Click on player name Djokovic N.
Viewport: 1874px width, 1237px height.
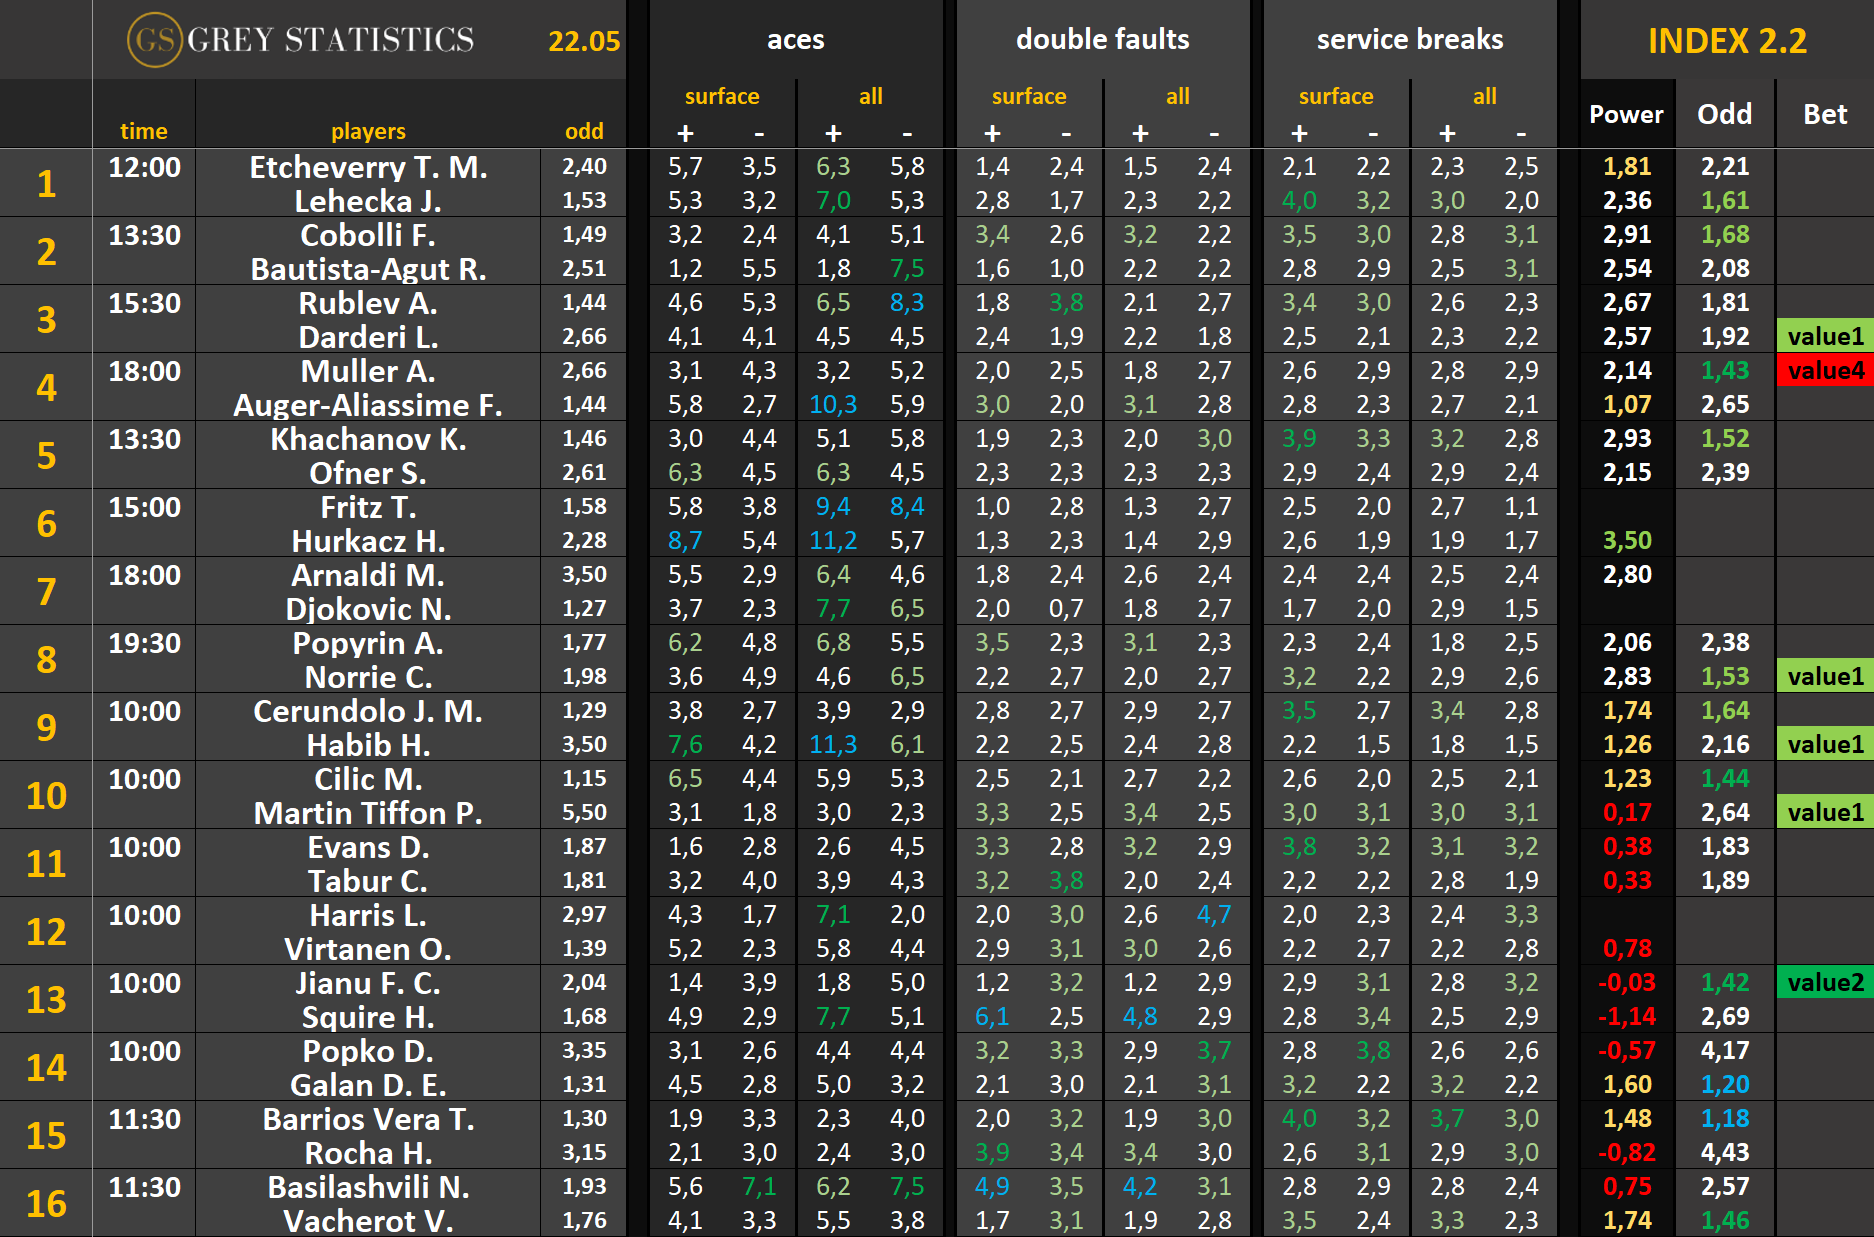(368, 609)
